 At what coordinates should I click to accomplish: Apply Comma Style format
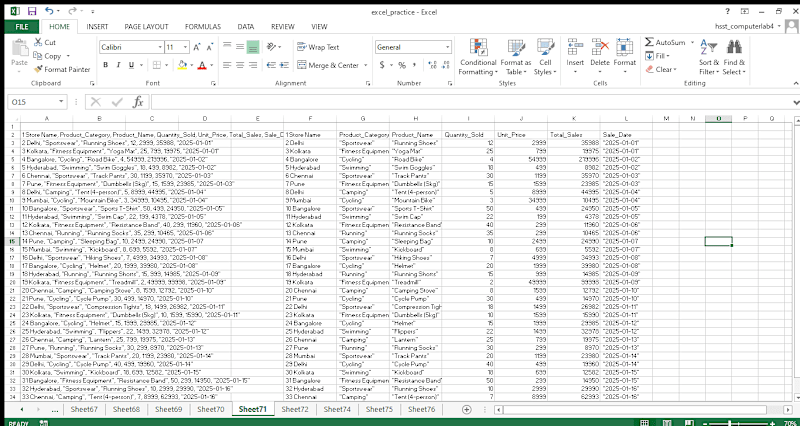click(x=414, y=65)
